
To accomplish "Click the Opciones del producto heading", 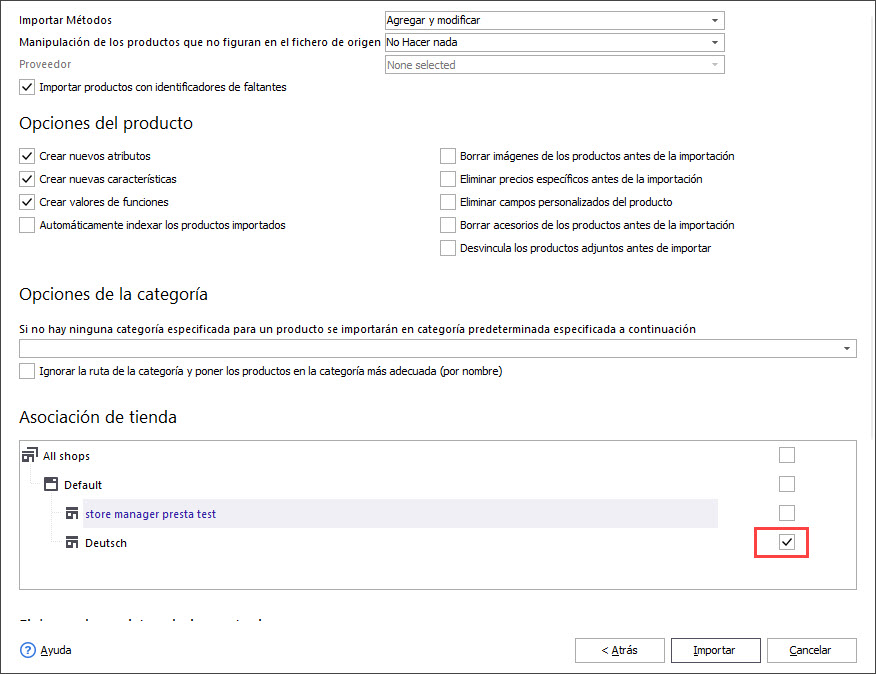I will [x=106, y=124].
